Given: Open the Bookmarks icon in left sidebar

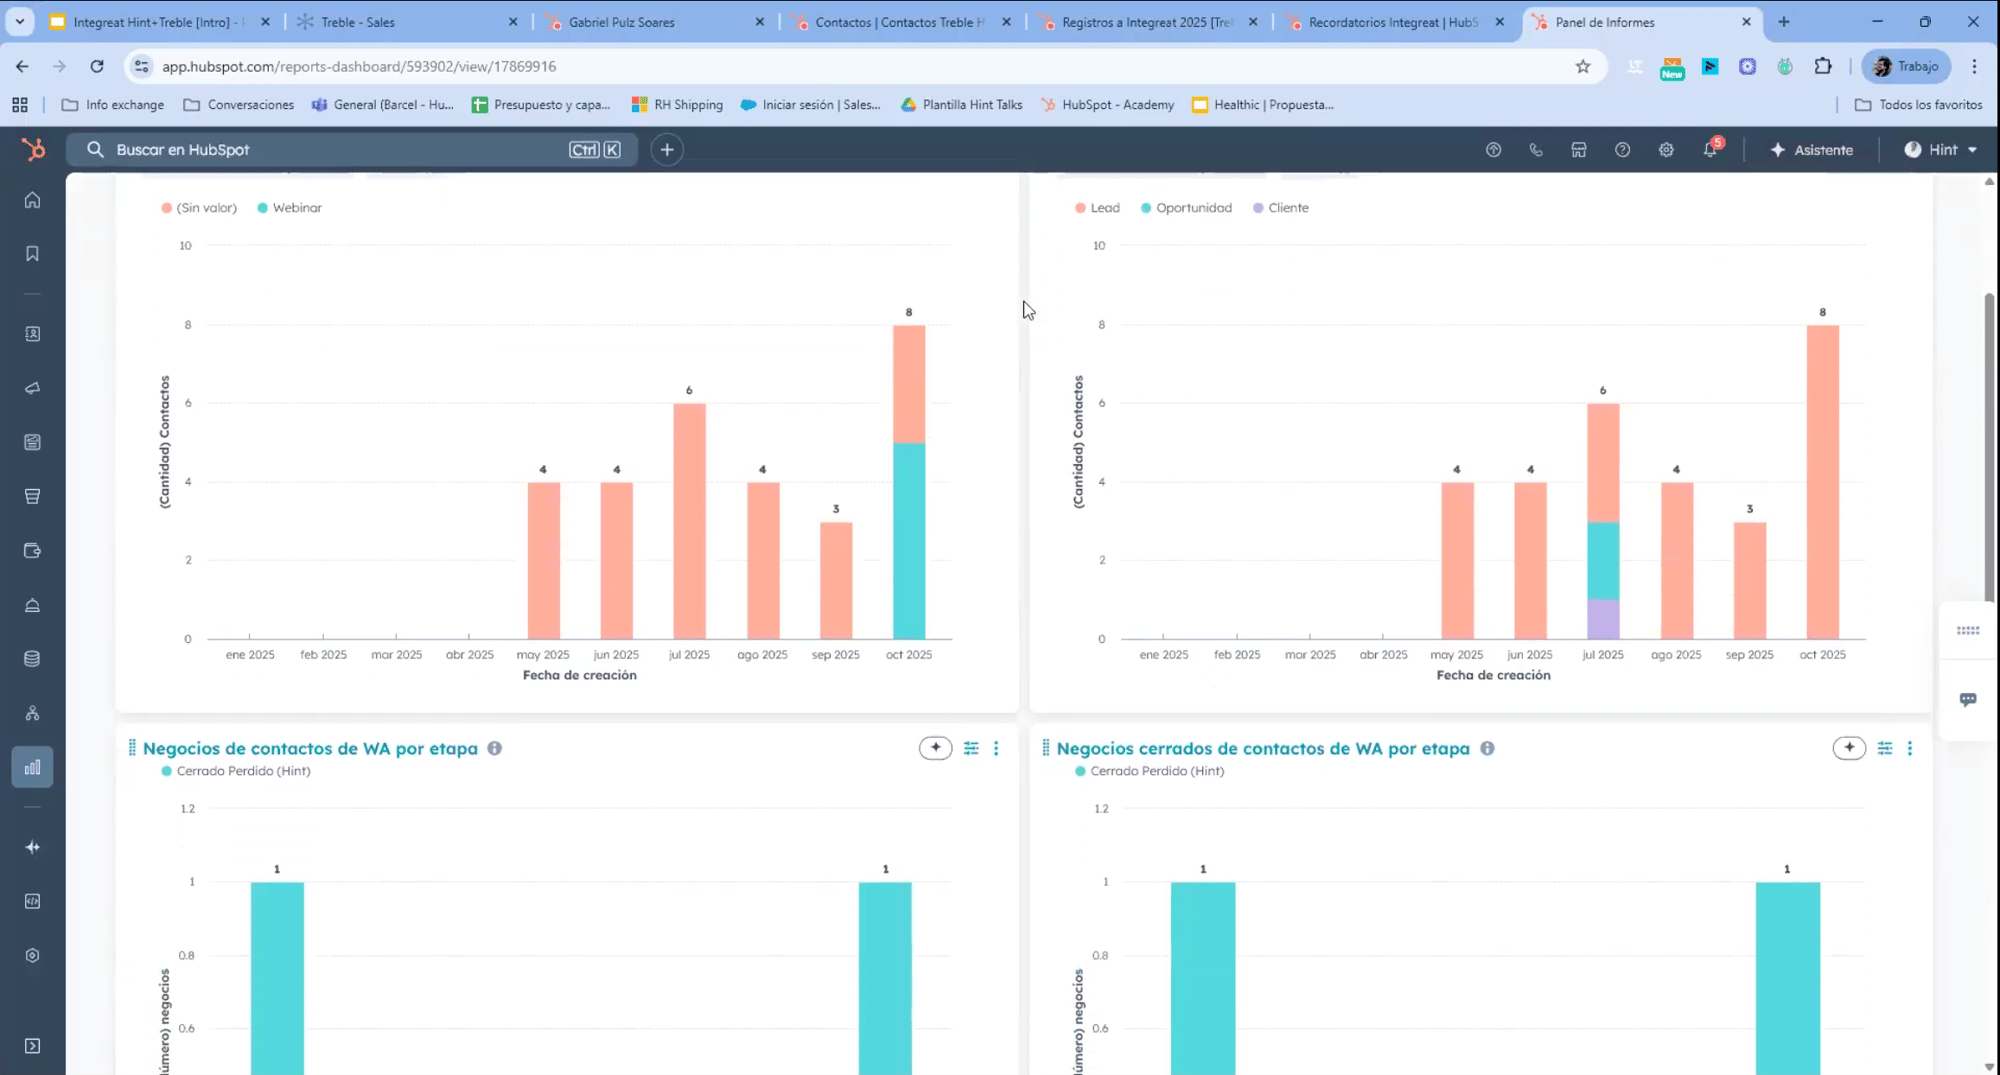Looking at the screenshot, I should (32, 254).
